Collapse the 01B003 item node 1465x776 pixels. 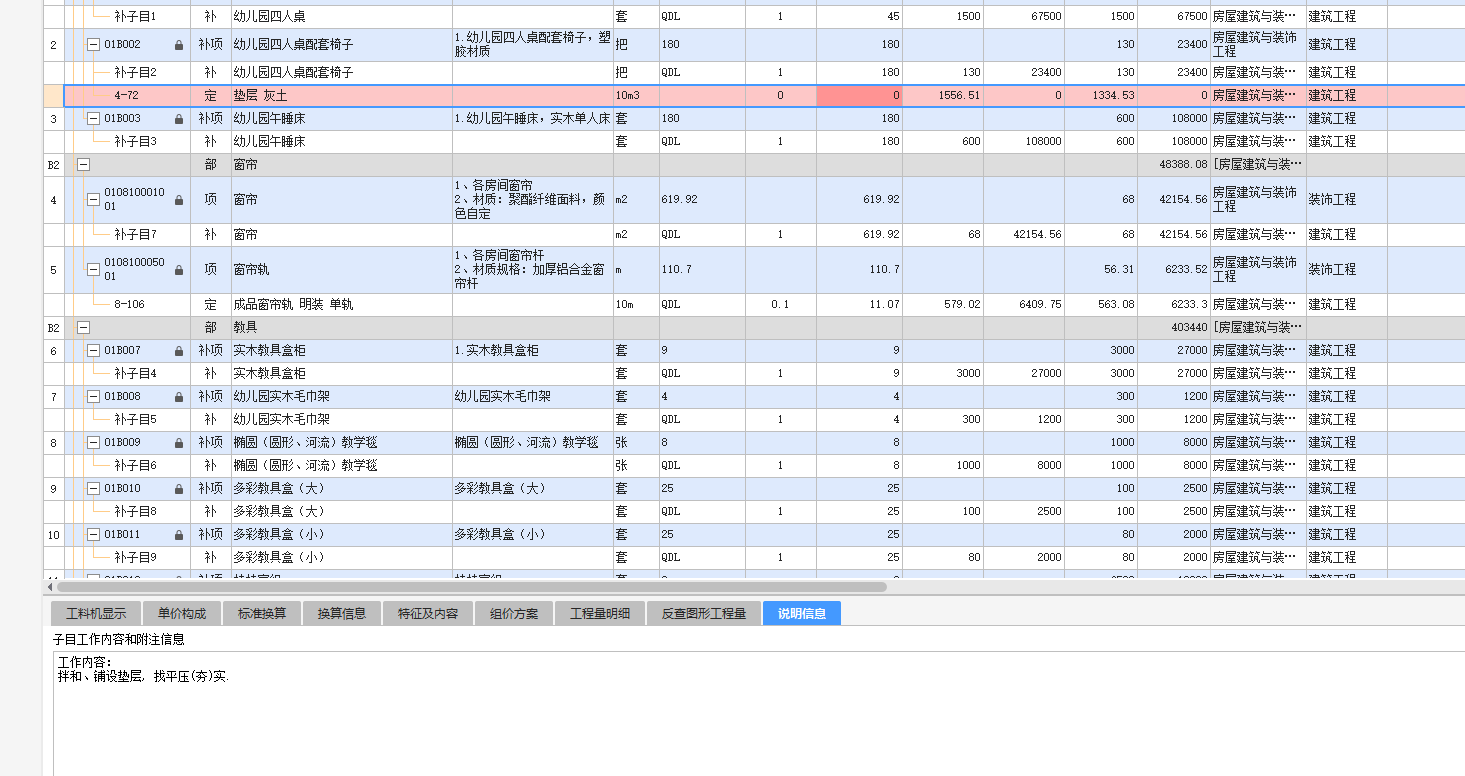coord(93,119)
